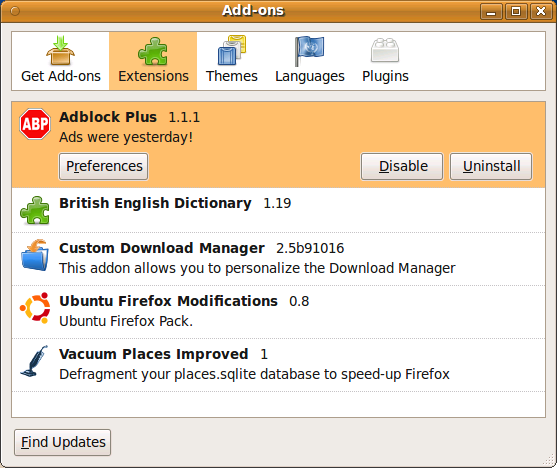Viewport: 557px width, 468px height.
Task: Open the Themes shirts icon
Action: (x=232, y=50)
